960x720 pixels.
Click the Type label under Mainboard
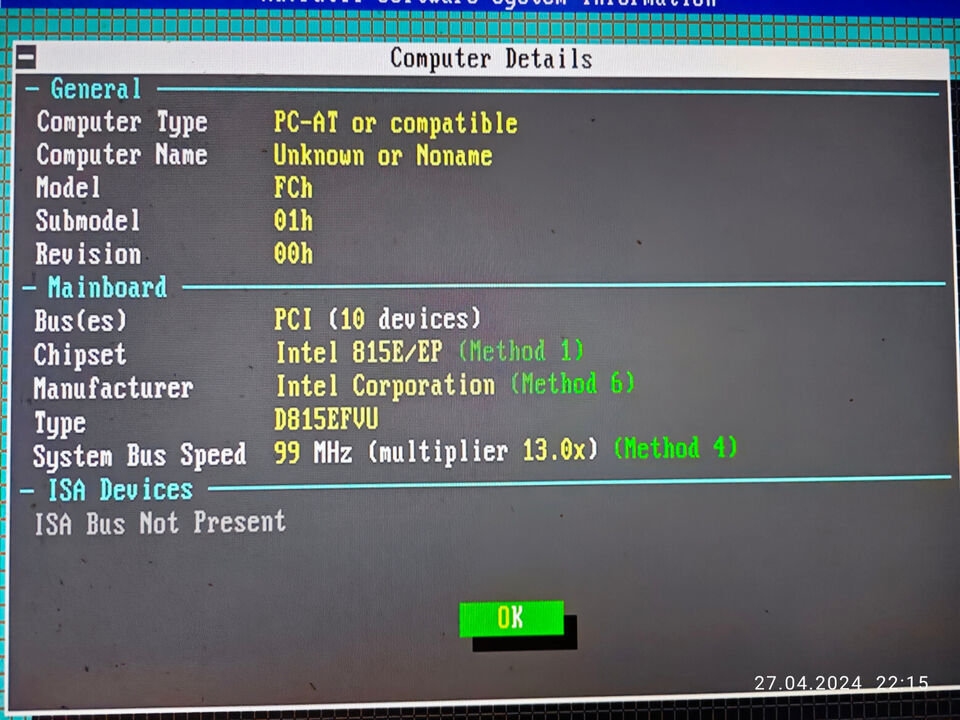(60, 424)
